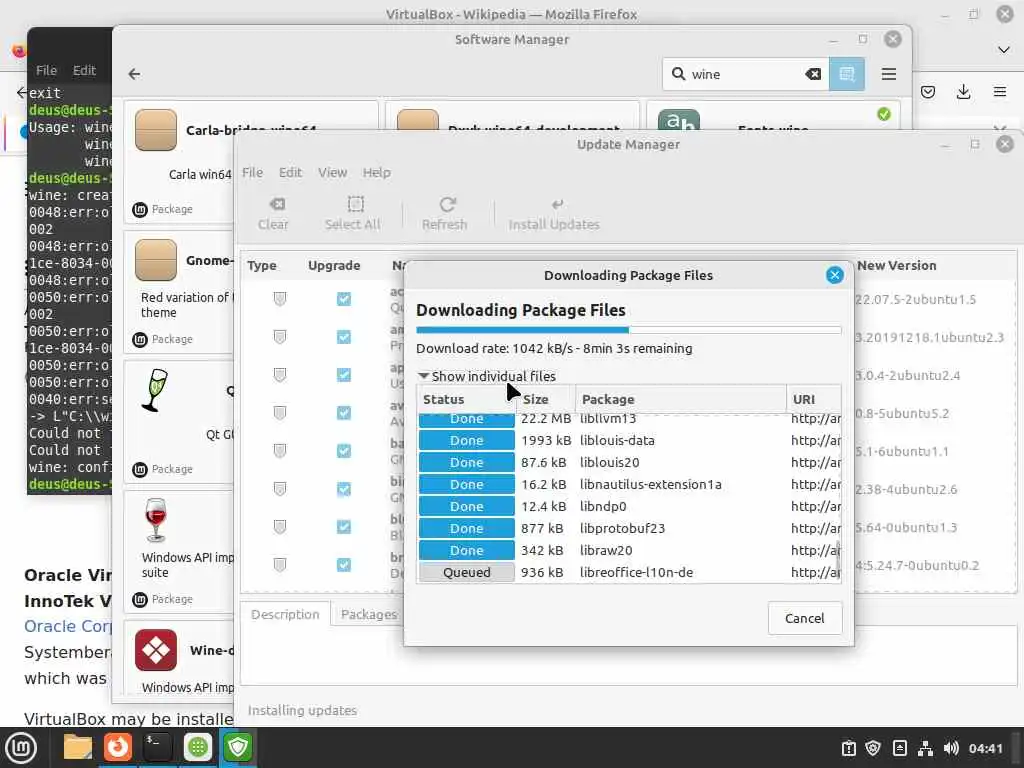Toggle upgrade checkbox for 4:5.24.7-0ubuntu0.2 row
The width and height of the screenshot is (1024, 768).
pos(344,564)
